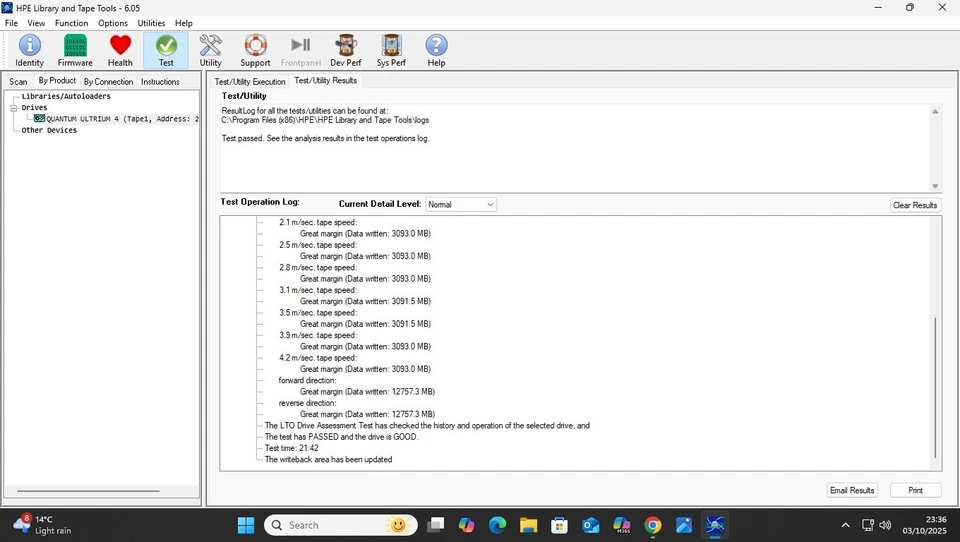Screen dimensions: 960x542
Task: Open the clock showing 23:36
Action: tap(924, 525)
